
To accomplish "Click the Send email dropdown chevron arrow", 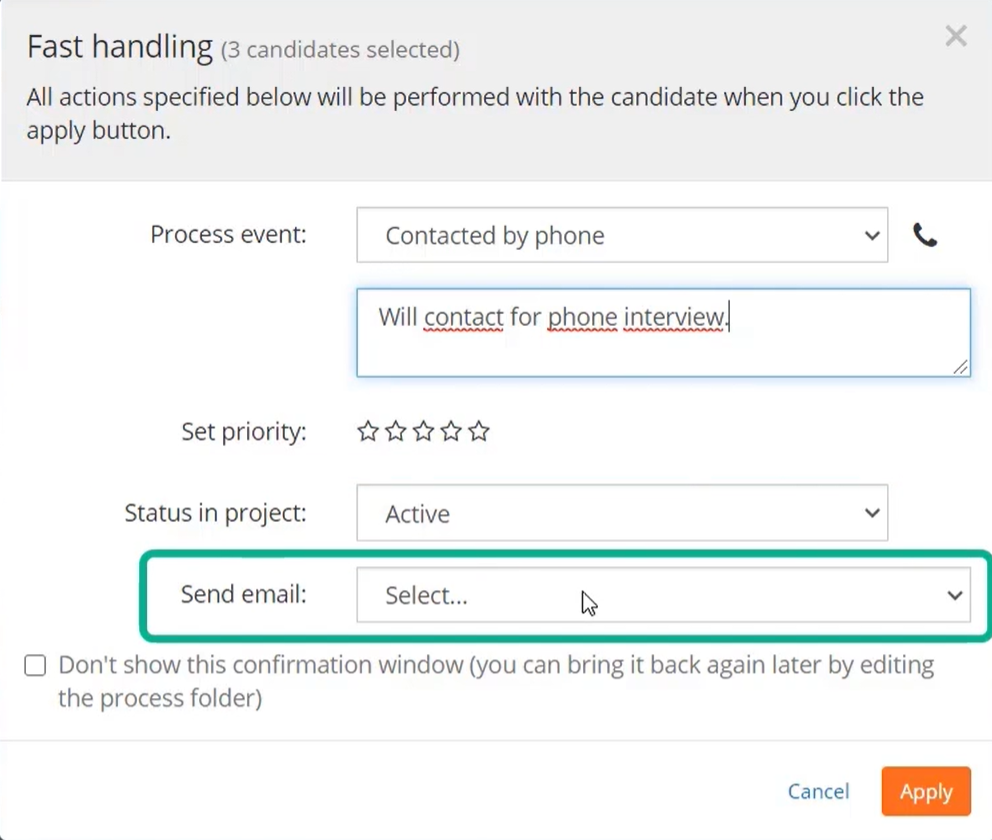I will (x=955, y=595).
